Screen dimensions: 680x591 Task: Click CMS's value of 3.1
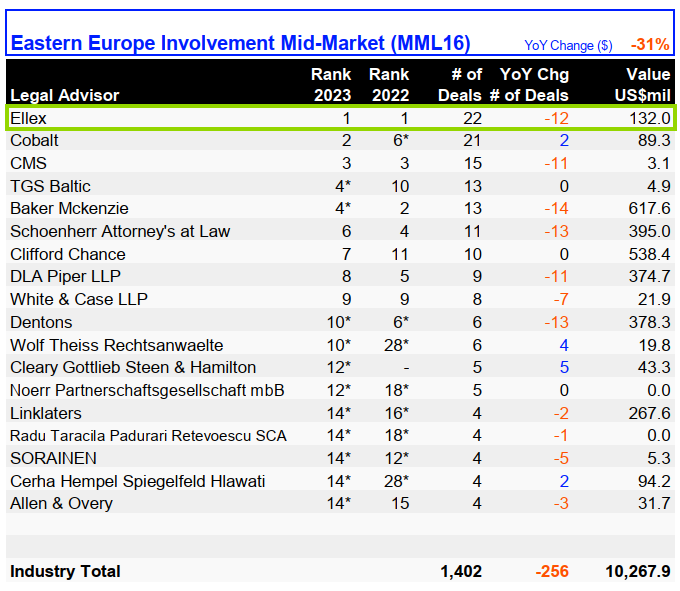click(x=659, y=163)
